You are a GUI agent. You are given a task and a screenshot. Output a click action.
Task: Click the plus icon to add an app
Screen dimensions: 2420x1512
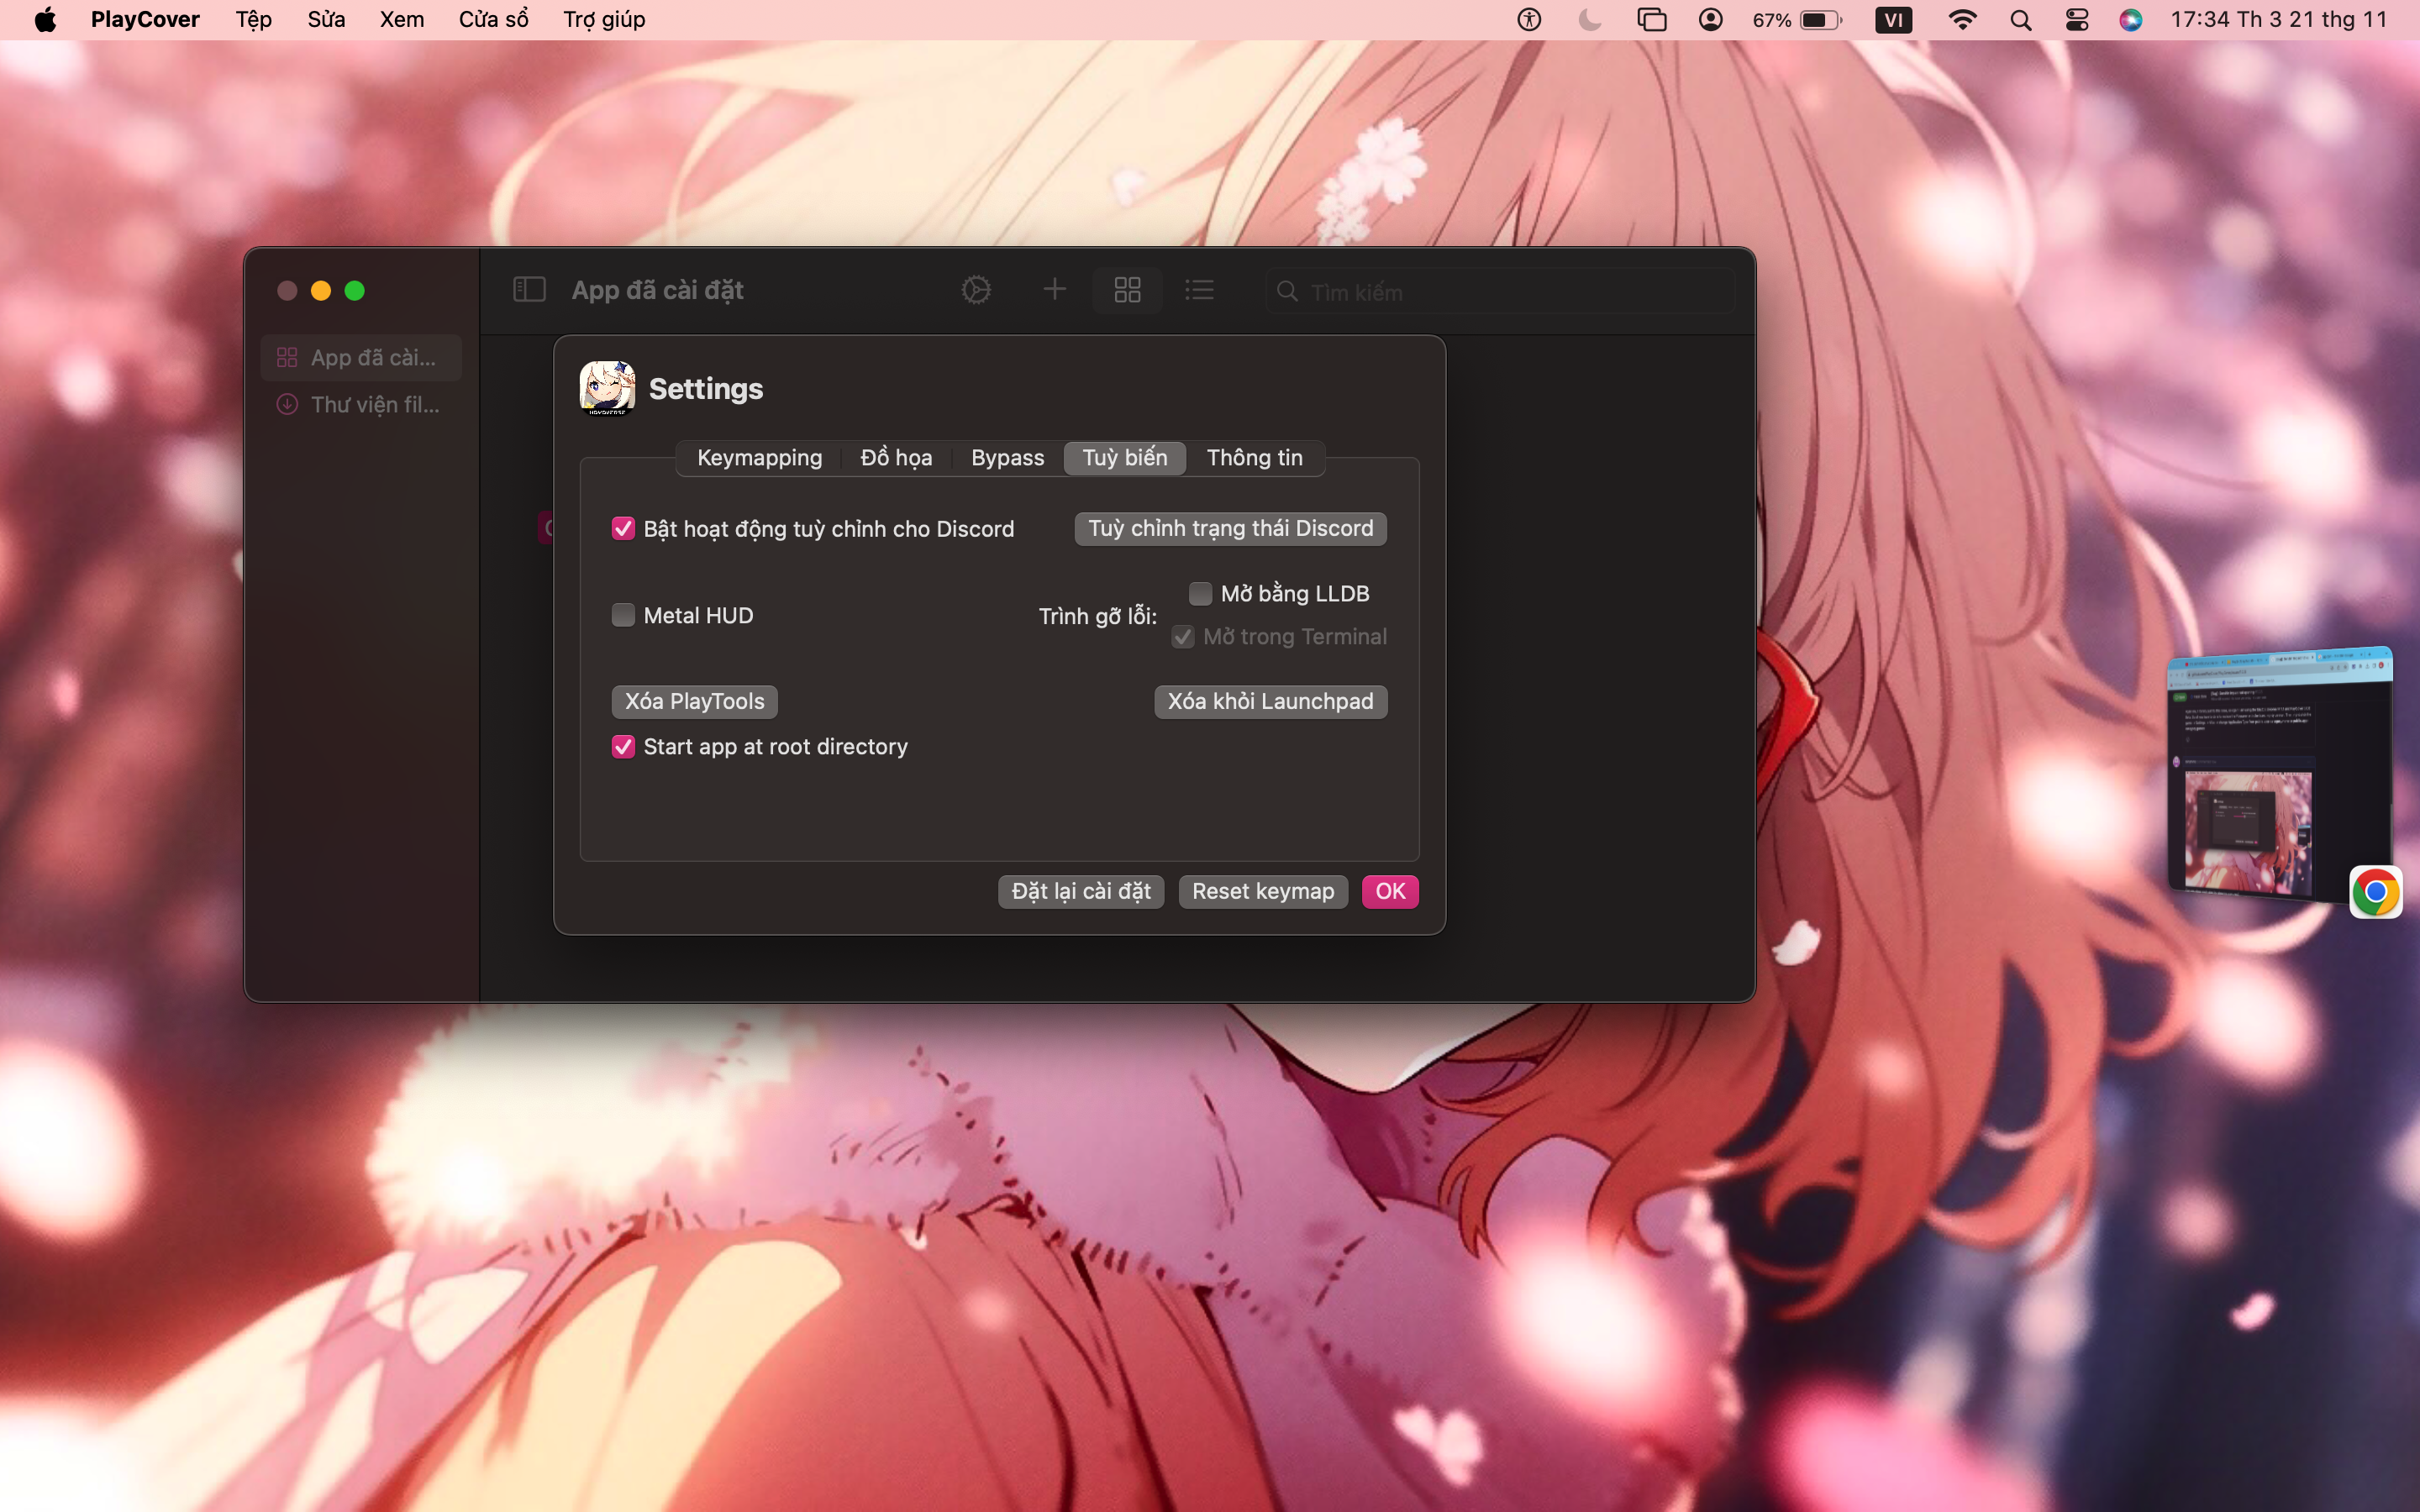point(1054,290)
